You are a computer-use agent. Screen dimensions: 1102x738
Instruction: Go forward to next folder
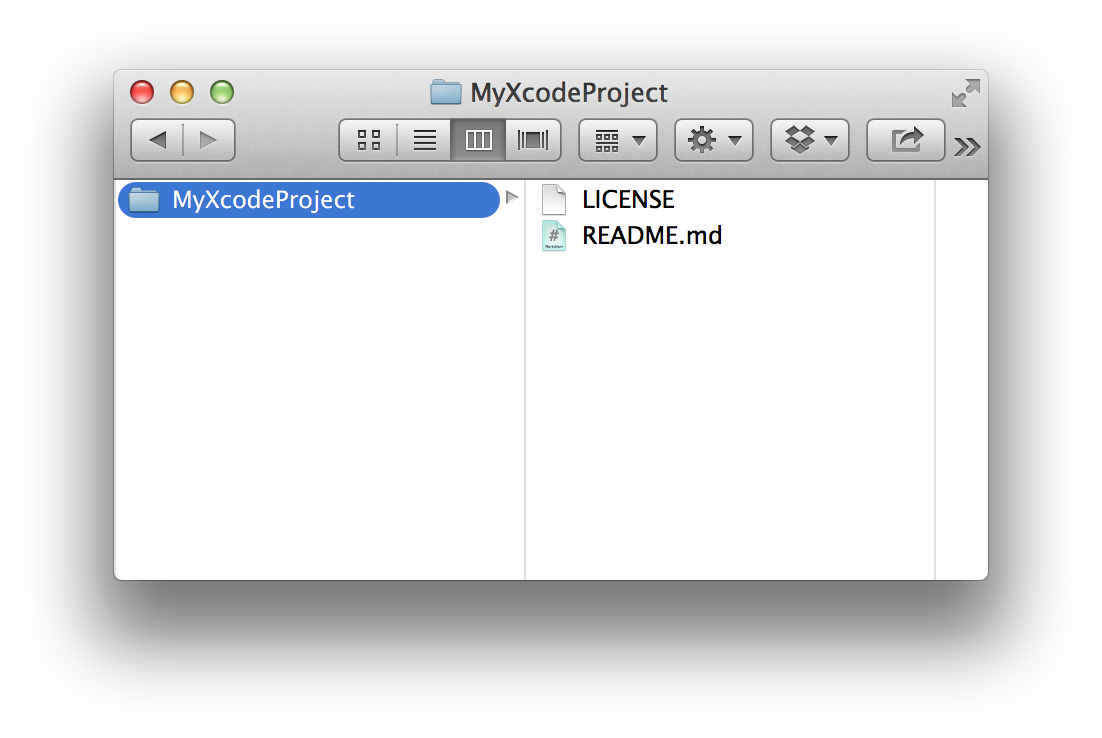pos(208,140)
